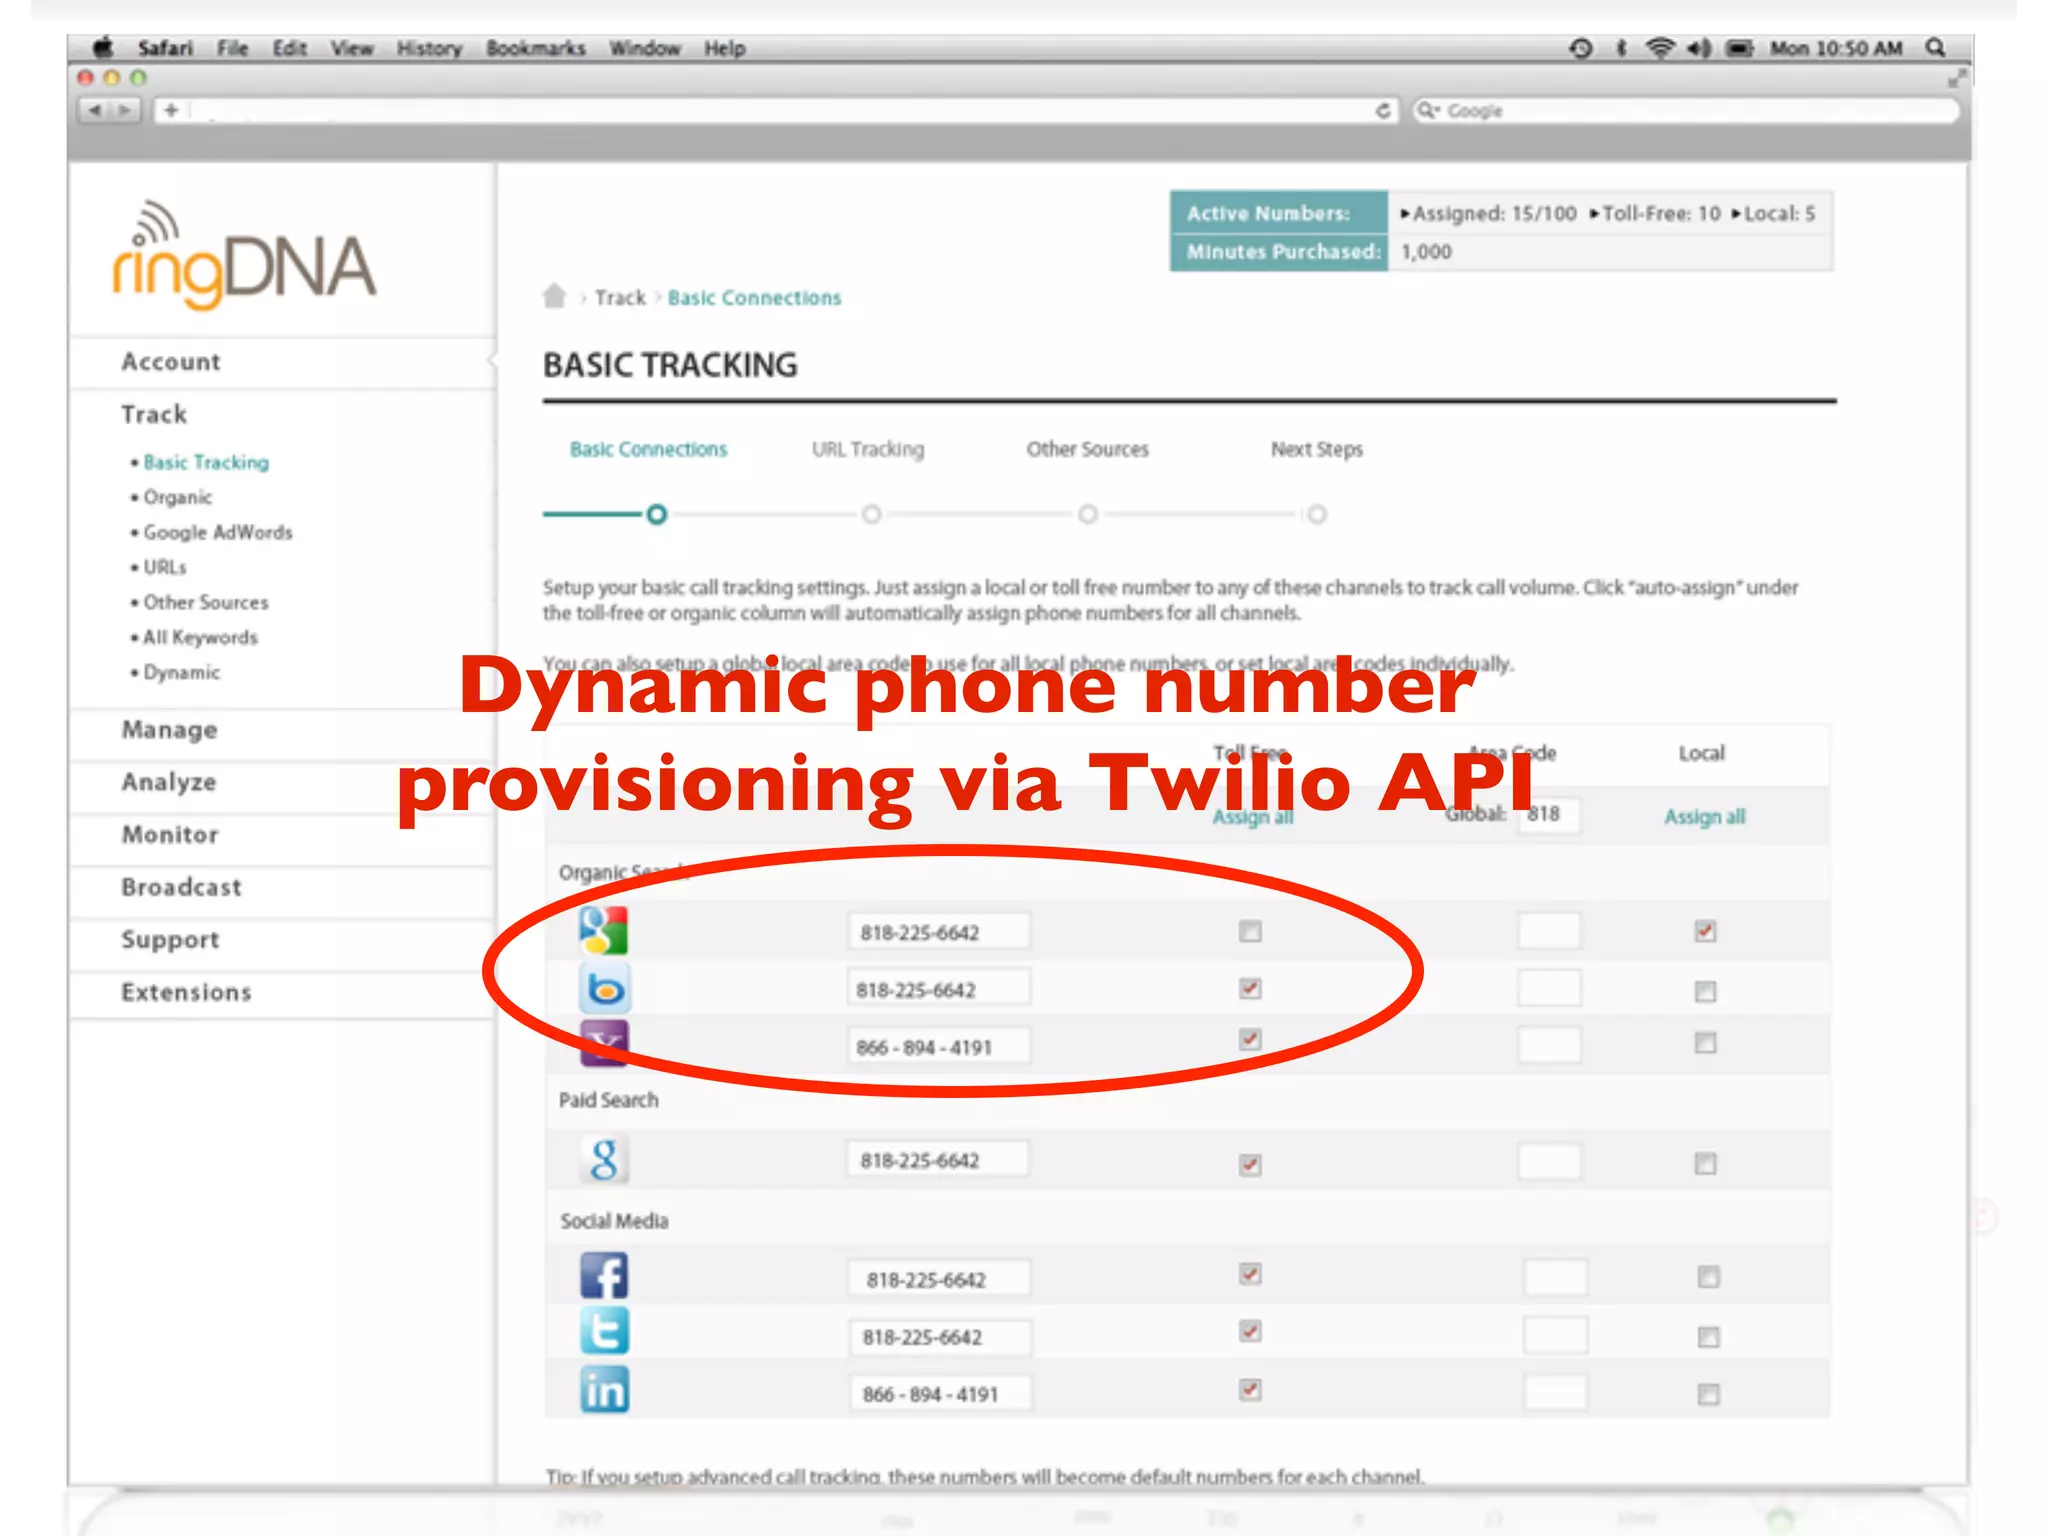
Task: Toggle Local checkbox for LinkedIn row
Action: (1708, 1394)
